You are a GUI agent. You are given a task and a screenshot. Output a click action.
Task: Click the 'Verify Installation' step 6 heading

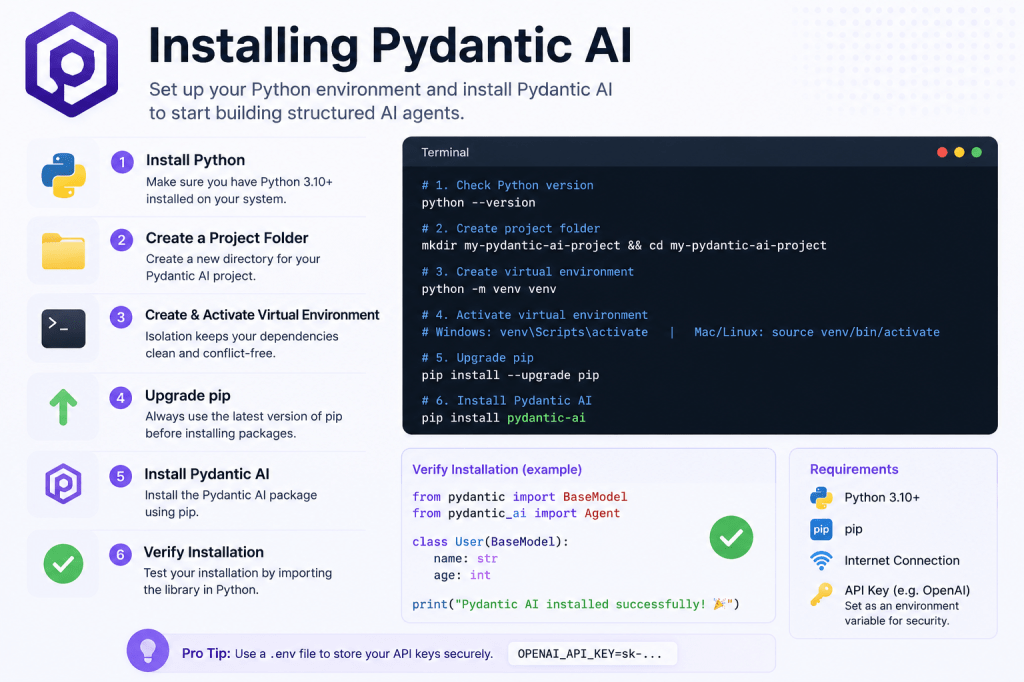click(204, 552)
